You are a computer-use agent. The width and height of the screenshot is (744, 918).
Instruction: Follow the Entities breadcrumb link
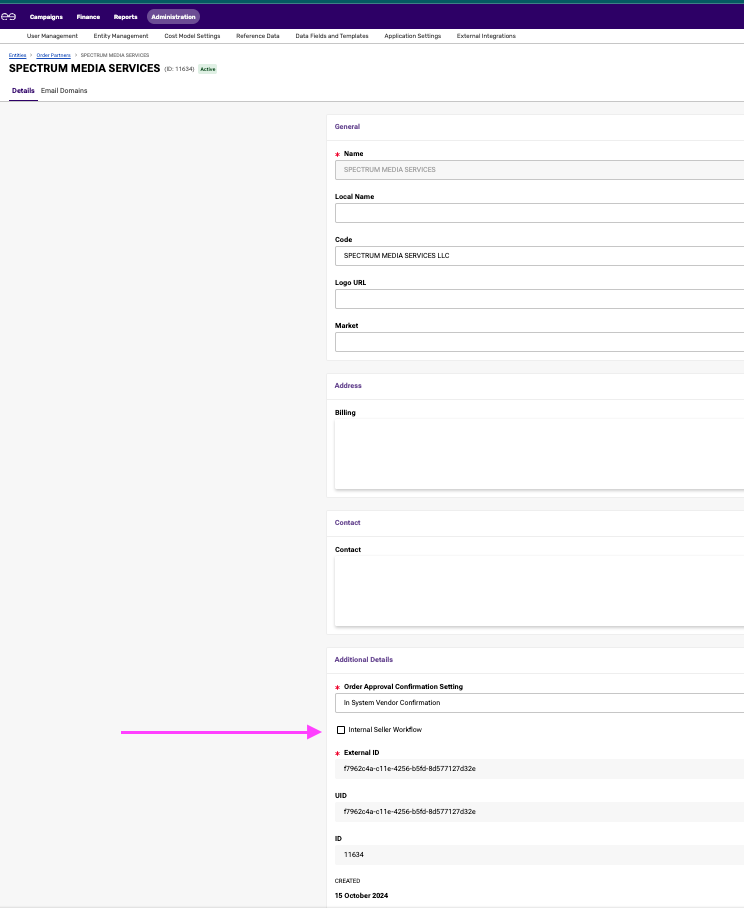tap(18, 55)
